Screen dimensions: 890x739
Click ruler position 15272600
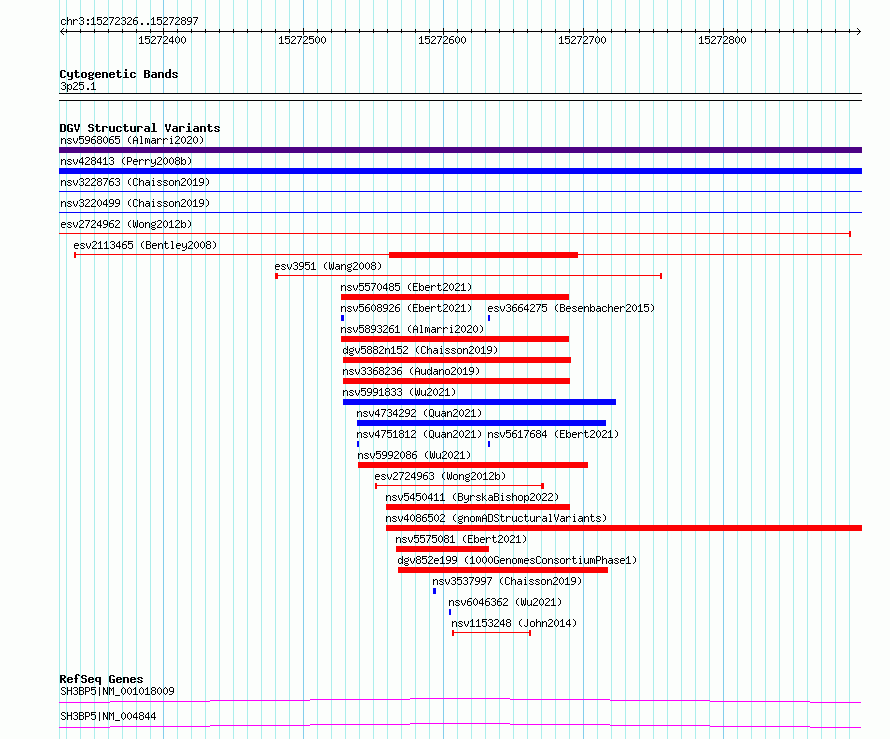tap(442, 40)
